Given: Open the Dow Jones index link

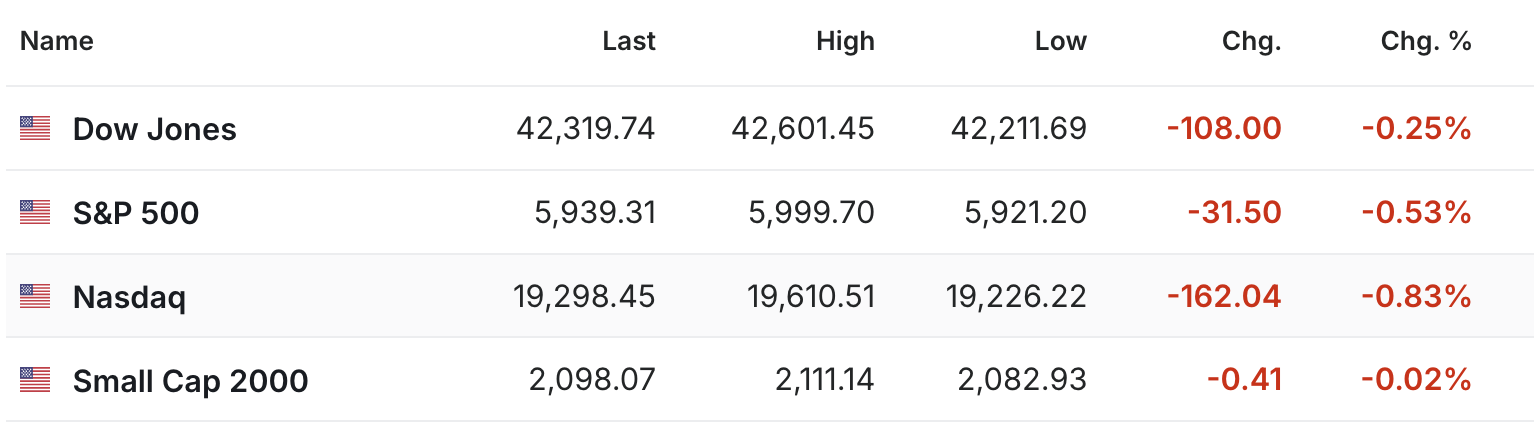Looking at the screenshot, I should [155, 129].
